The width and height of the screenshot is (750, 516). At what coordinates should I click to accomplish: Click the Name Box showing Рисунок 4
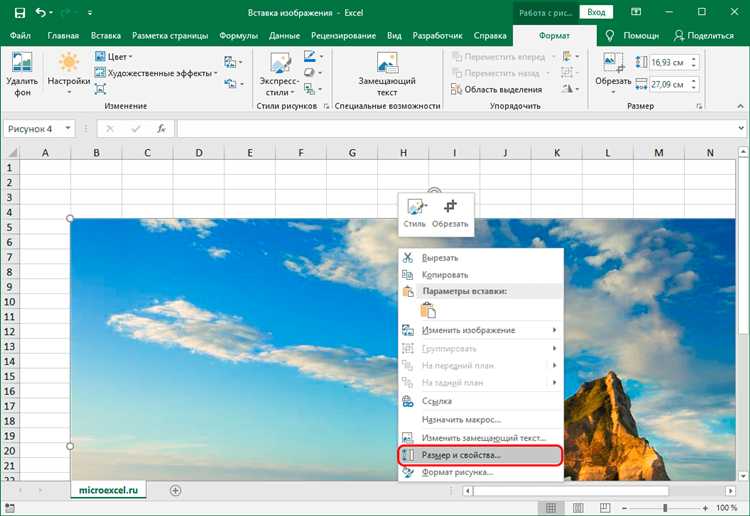tap(38, 129)
